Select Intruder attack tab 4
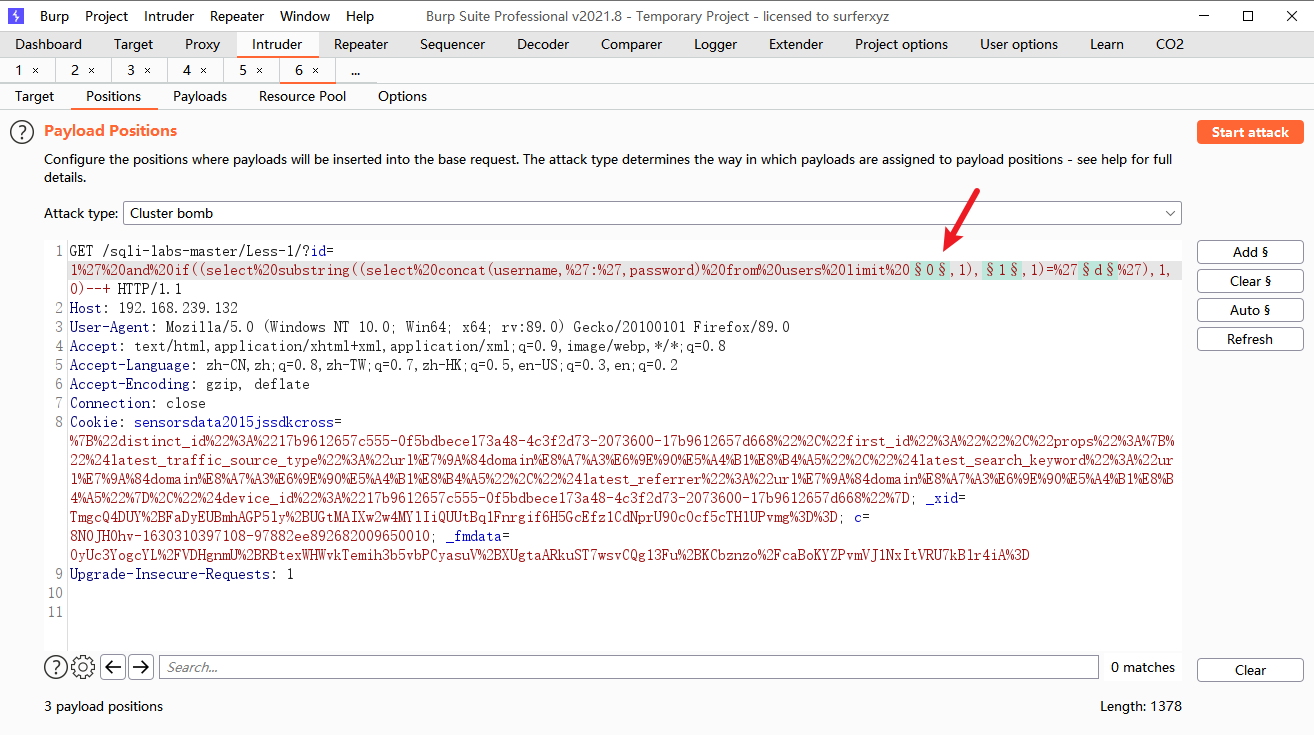The image size is (1314, 735). (x=187, y=70)
